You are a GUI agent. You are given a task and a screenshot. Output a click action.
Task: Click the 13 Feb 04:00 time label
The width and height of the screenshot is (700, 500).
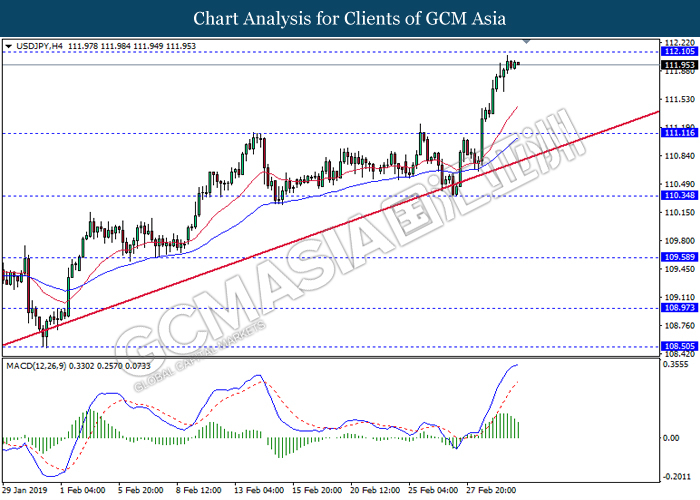point(259,490)
